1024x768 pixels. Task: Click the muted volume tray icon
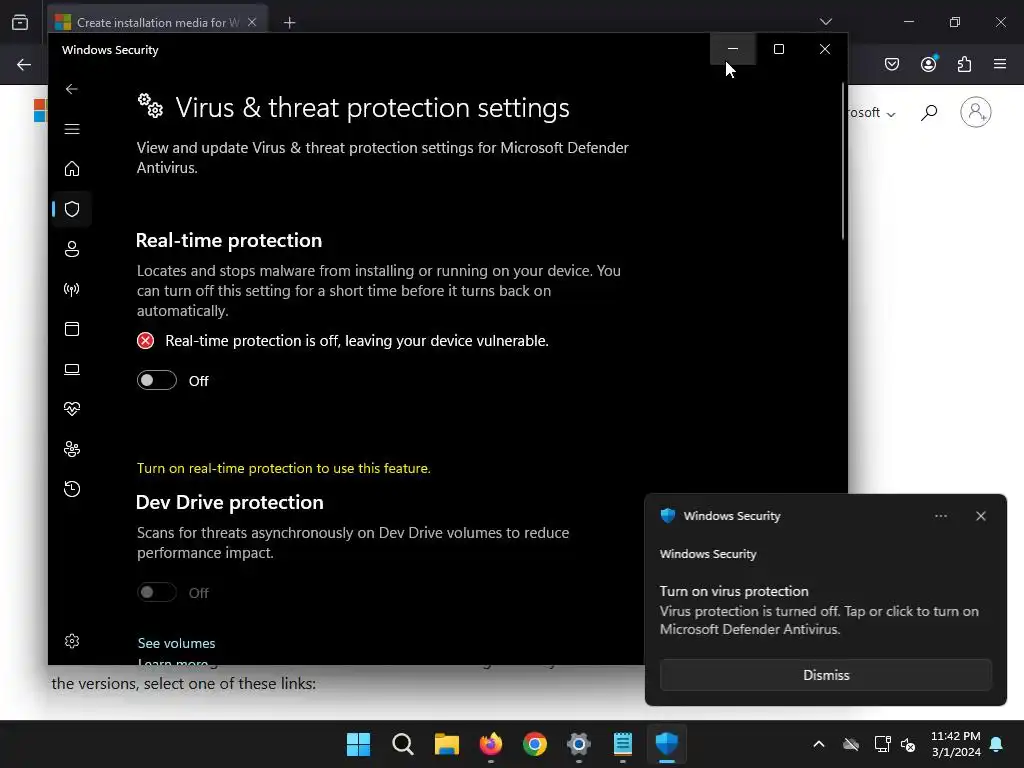coord(908,744)
